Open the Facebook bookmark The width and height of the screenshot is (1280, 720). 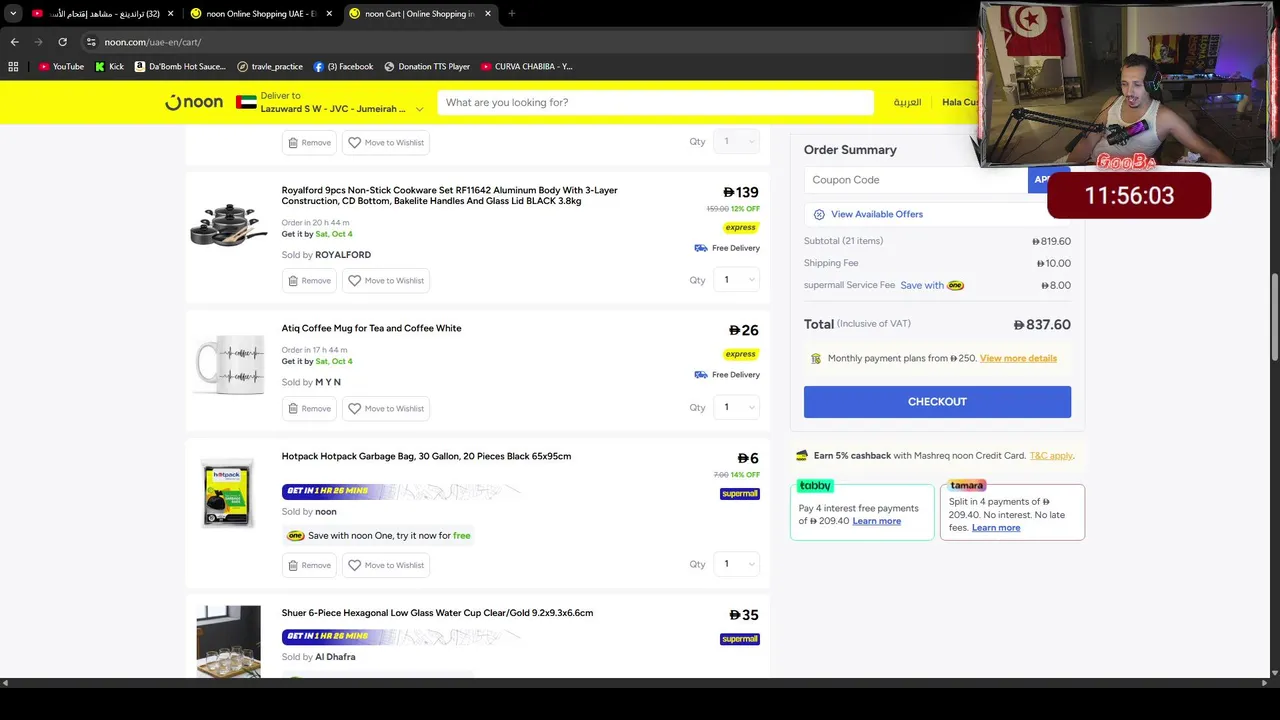(x=343, y=66)
